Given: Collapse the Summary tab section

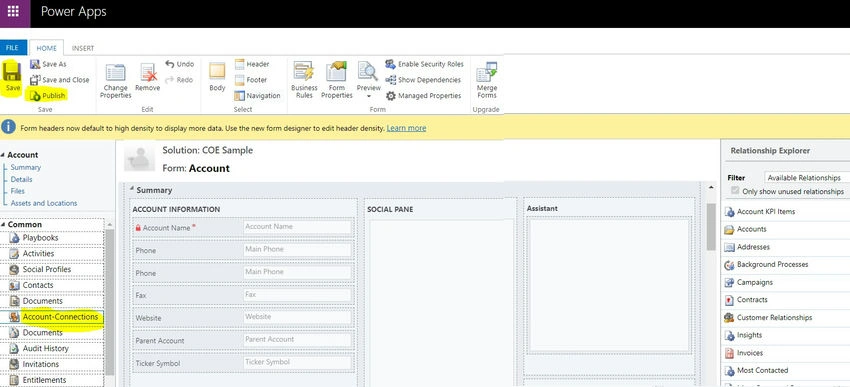Looking at the screenshot, I should [x=132, y=189].
